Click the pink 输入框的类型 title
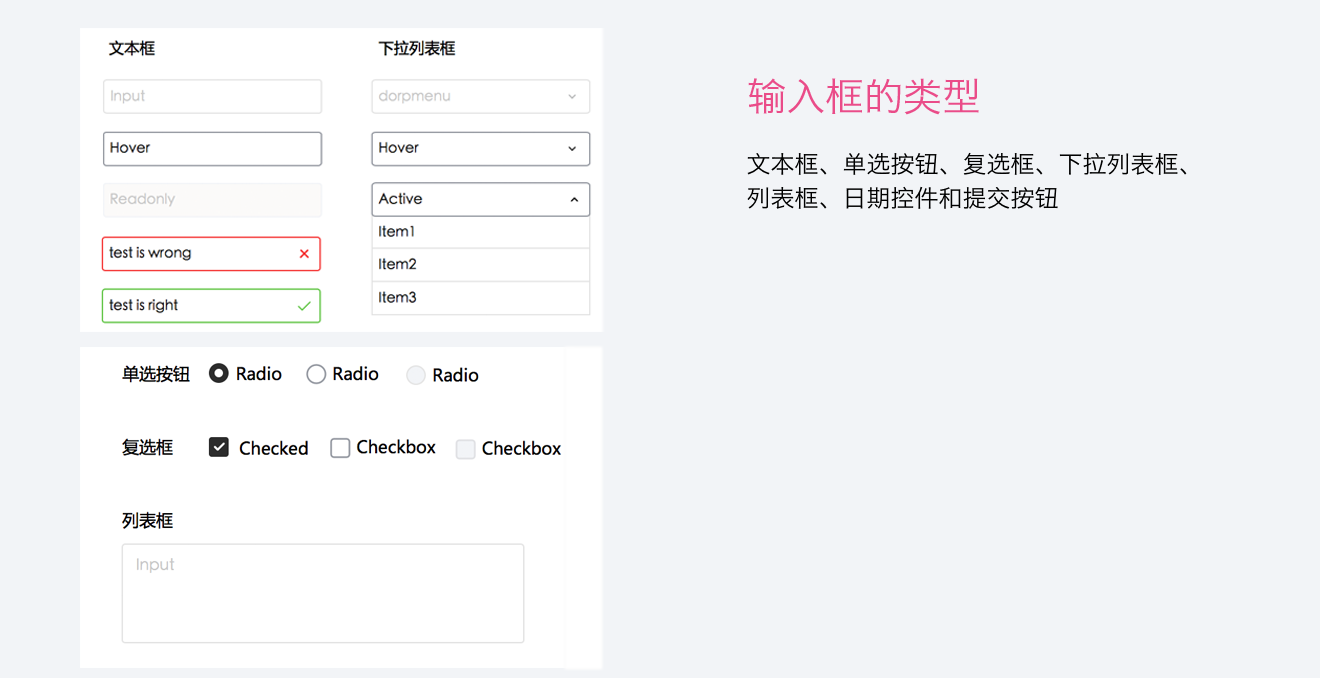This screenshot has width=1320, height=678. click(864, 97)
